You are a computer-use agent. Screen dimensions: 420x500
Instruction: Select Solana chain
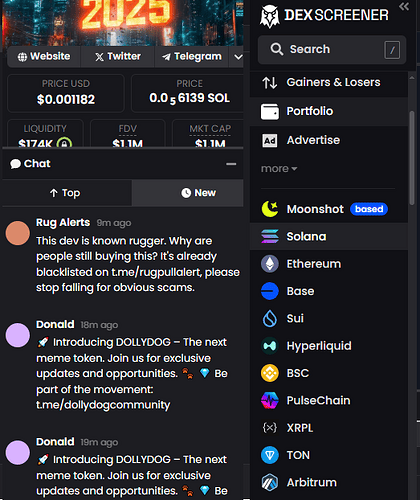[329, 236]
